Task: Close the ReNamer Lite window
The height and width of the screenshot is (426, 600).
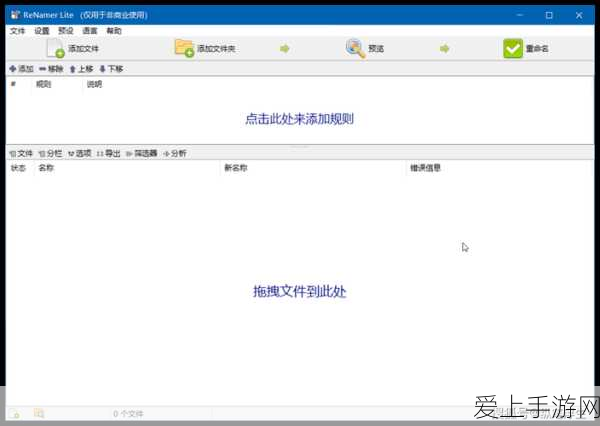Action: coord(579,15)
